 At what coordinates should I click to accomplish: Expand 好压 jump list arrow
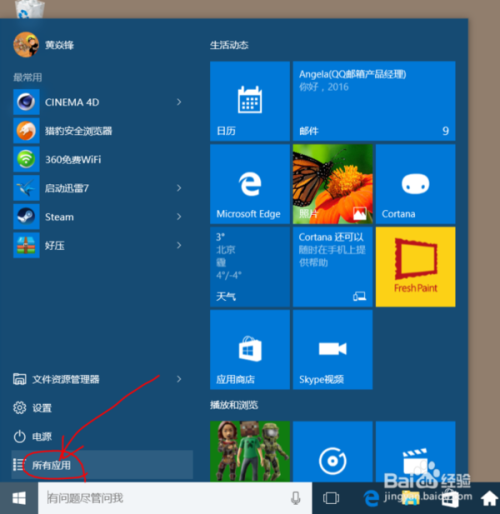(x=179, y=245)
